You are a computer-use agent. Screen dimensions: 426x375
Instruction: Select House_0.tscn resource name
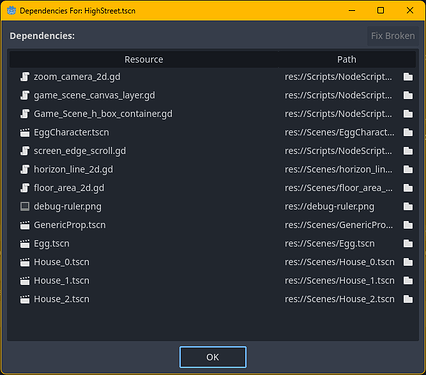click(x=62, y=262)
